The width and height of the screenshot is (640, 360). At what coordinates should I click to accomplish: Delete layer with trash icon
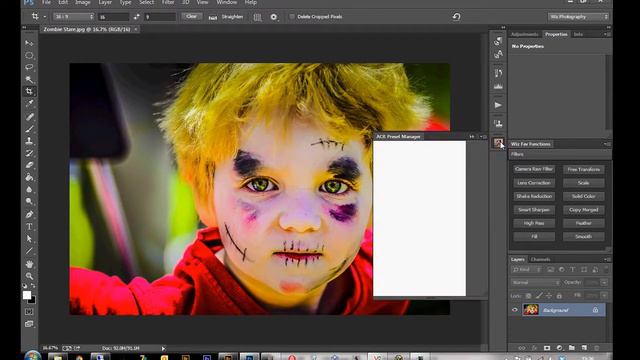pyautogui.click(x=596, y=348)
